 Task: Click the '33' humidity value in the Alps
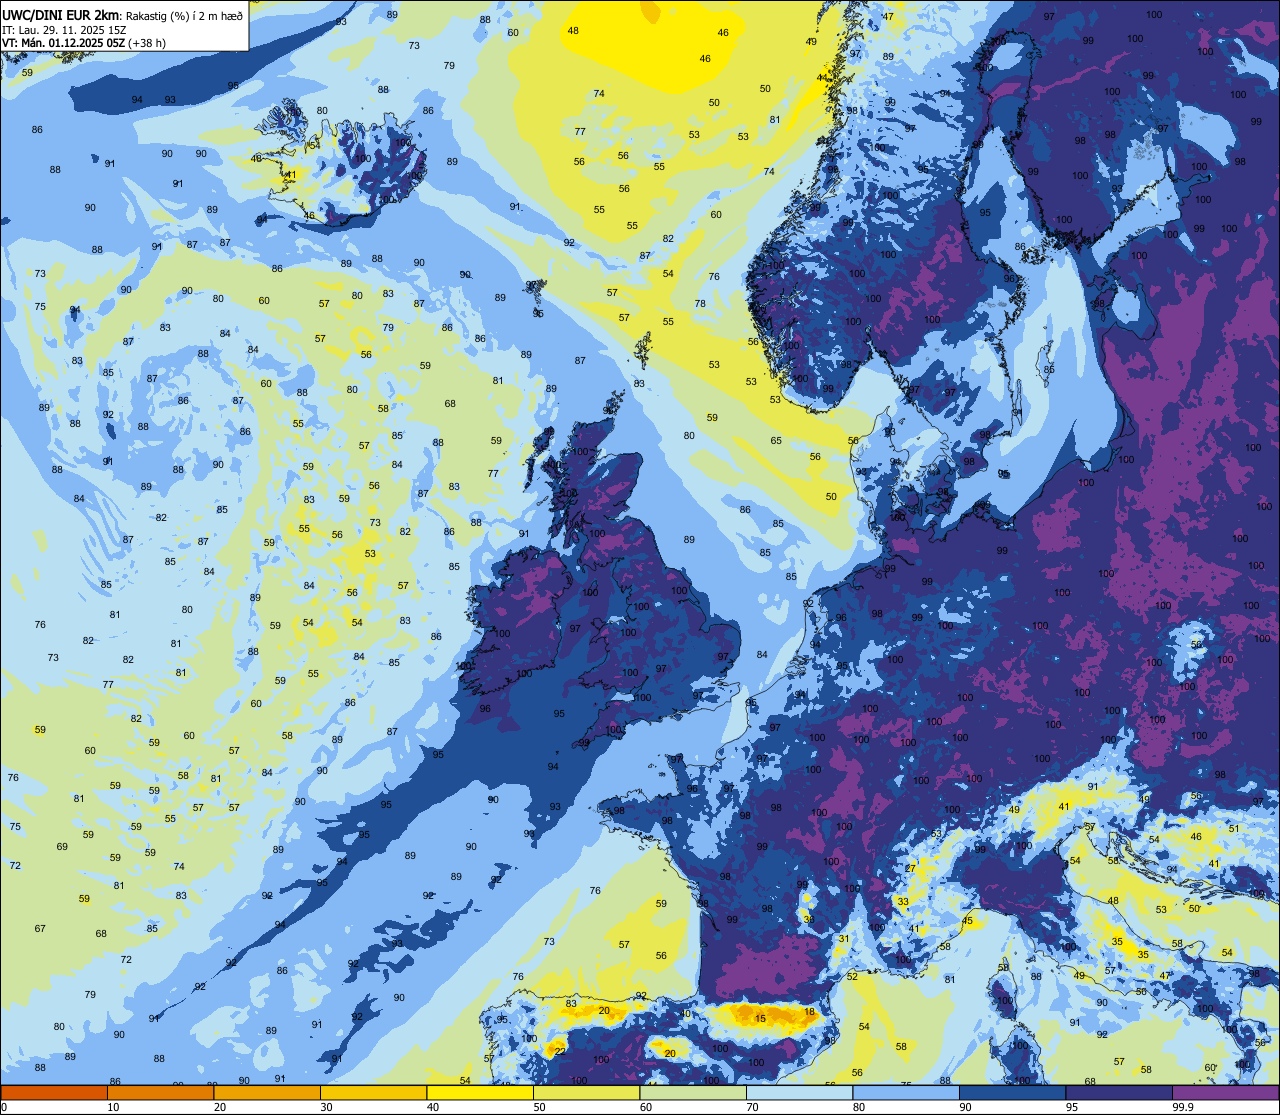pyautogui.click(x=903, y=902)
